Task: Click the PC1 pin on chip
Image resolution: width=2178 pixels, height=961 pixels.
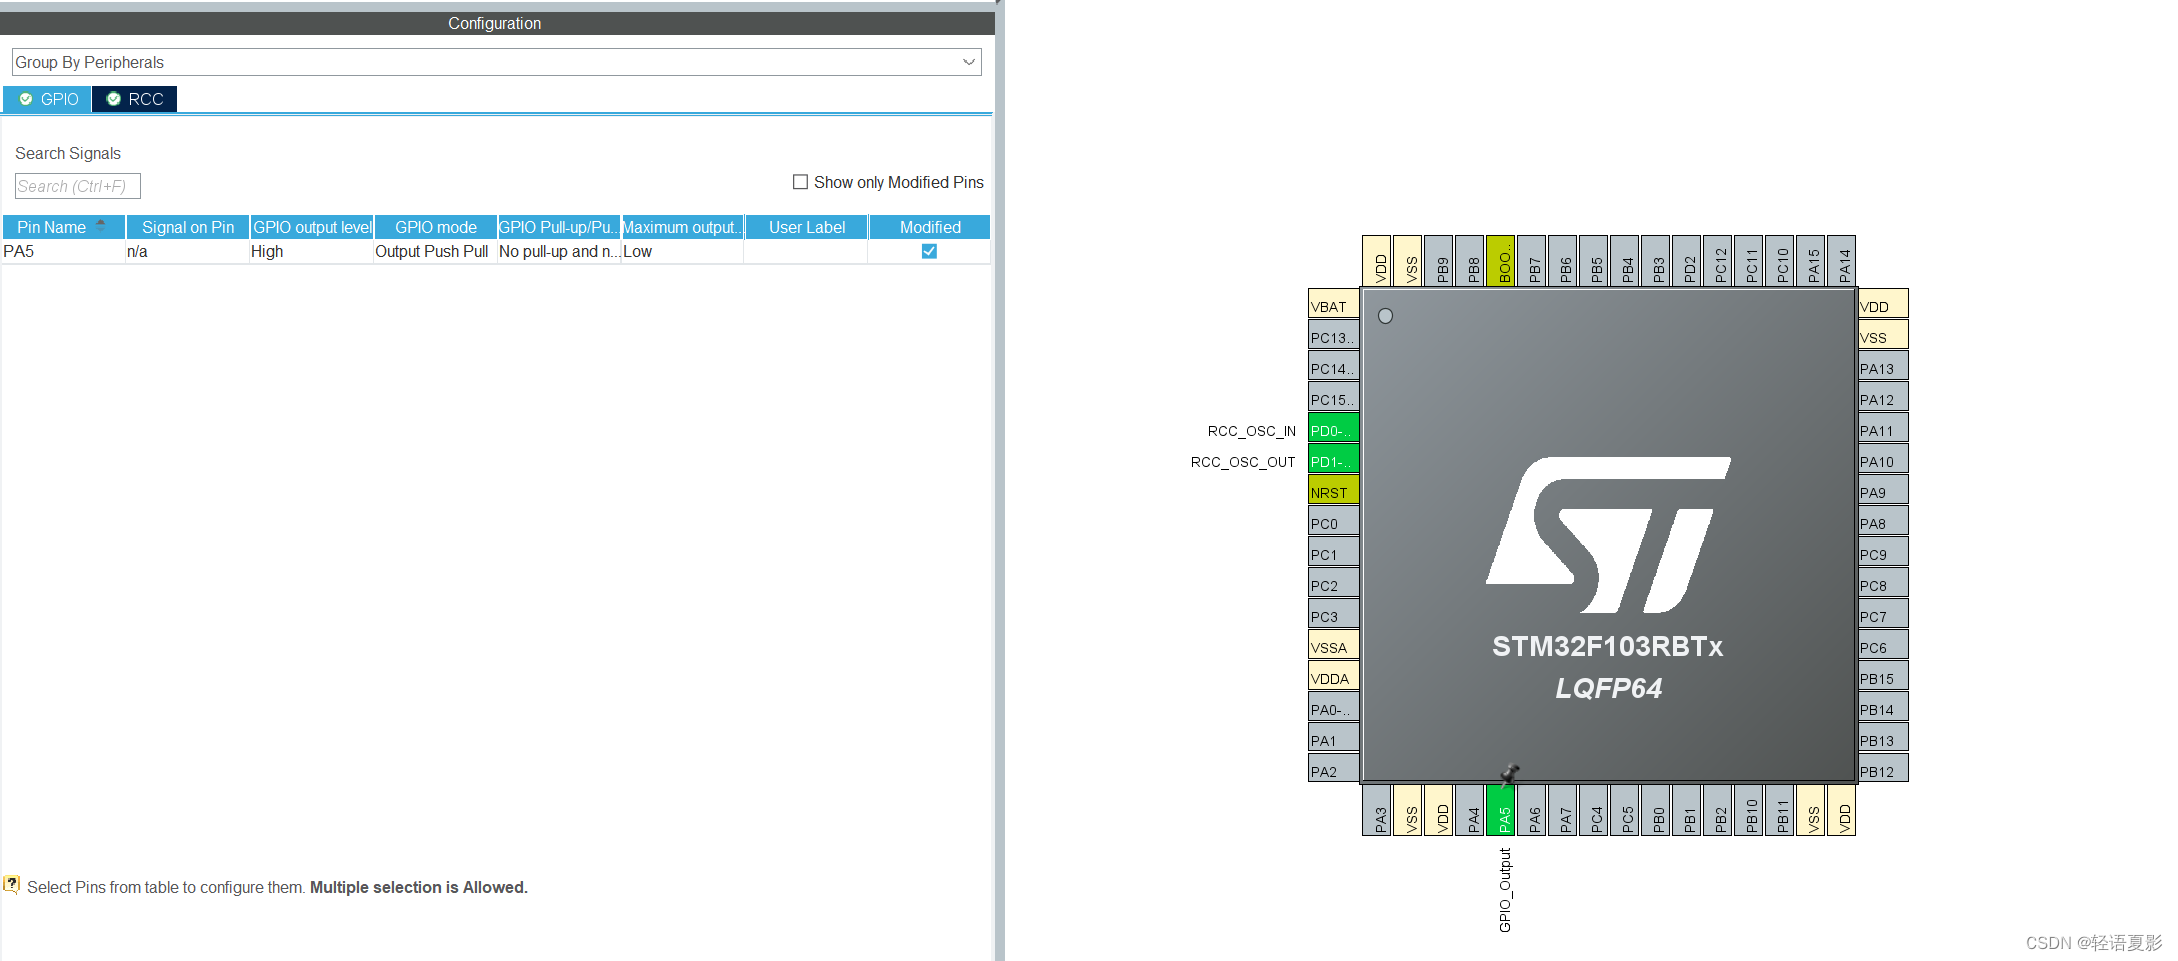Action: pyautogui.click(x=1334, y=553)
